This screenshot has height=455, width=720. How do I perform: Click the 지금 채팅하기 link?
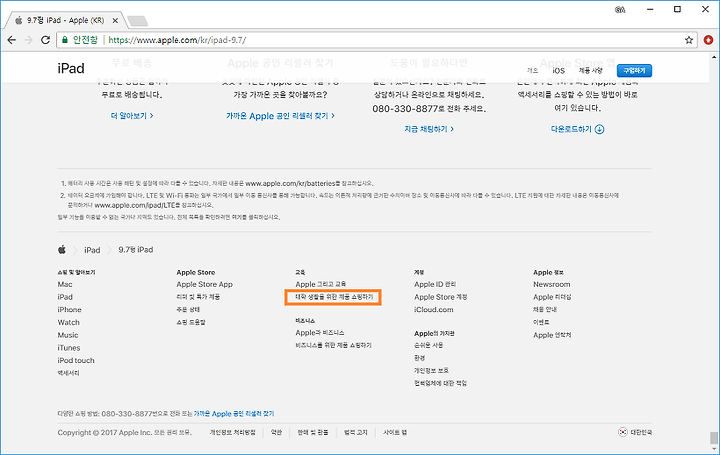429,129
